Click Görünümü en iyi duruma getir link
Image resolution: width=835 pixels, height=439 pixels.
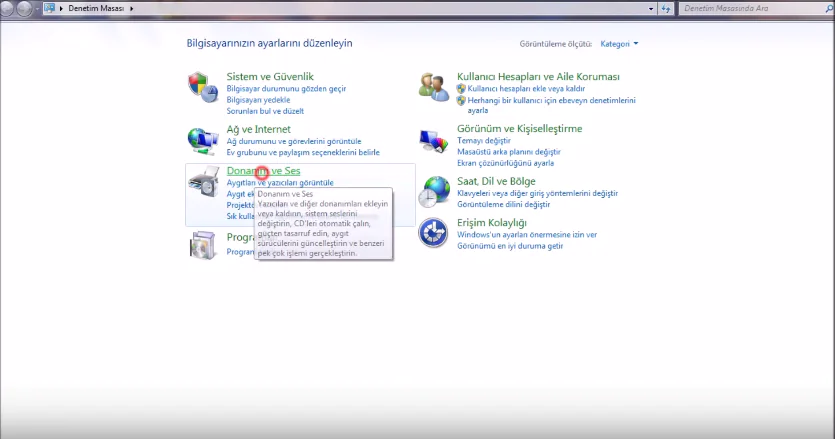click(510, 246)
